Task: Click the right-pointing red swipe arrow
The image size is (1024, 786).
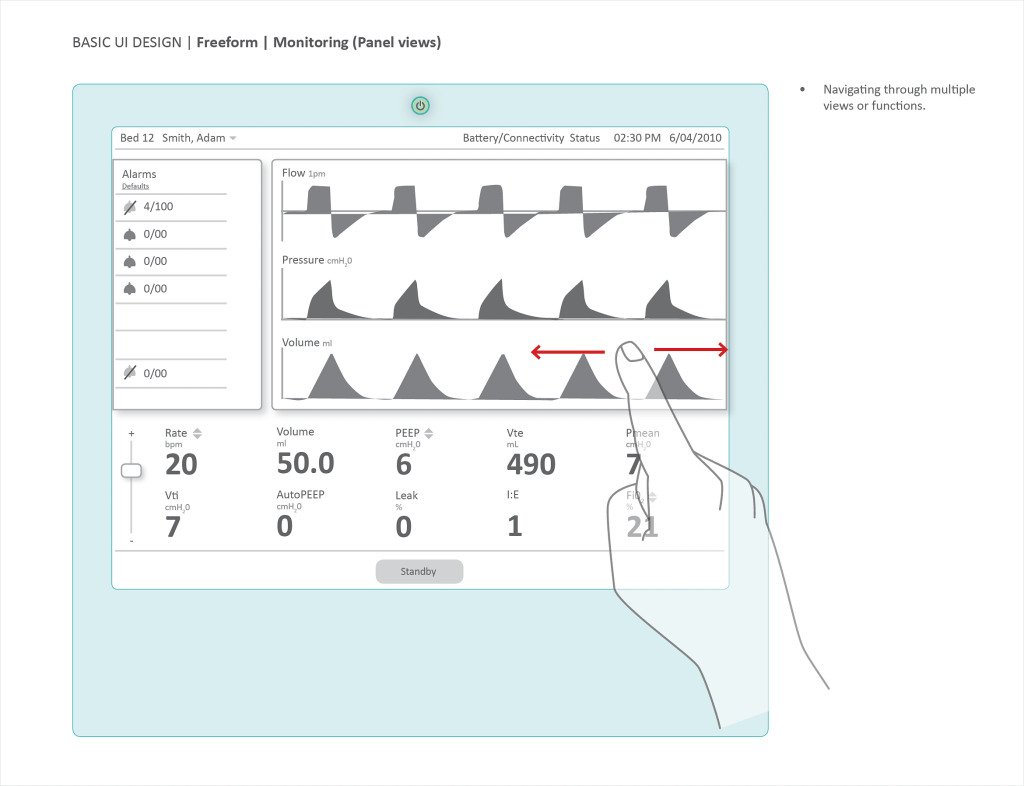Action: [x=691, y=350]
